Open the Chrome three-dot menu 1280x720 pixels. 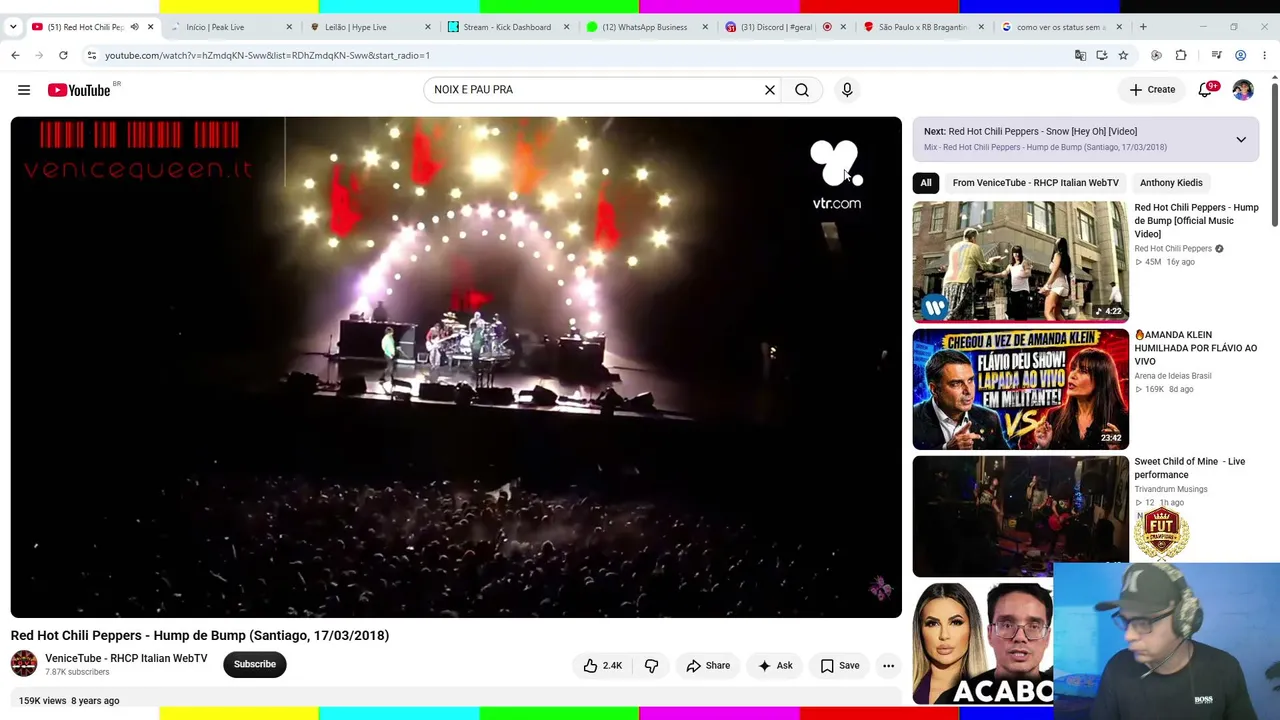tap(1264, 55)
